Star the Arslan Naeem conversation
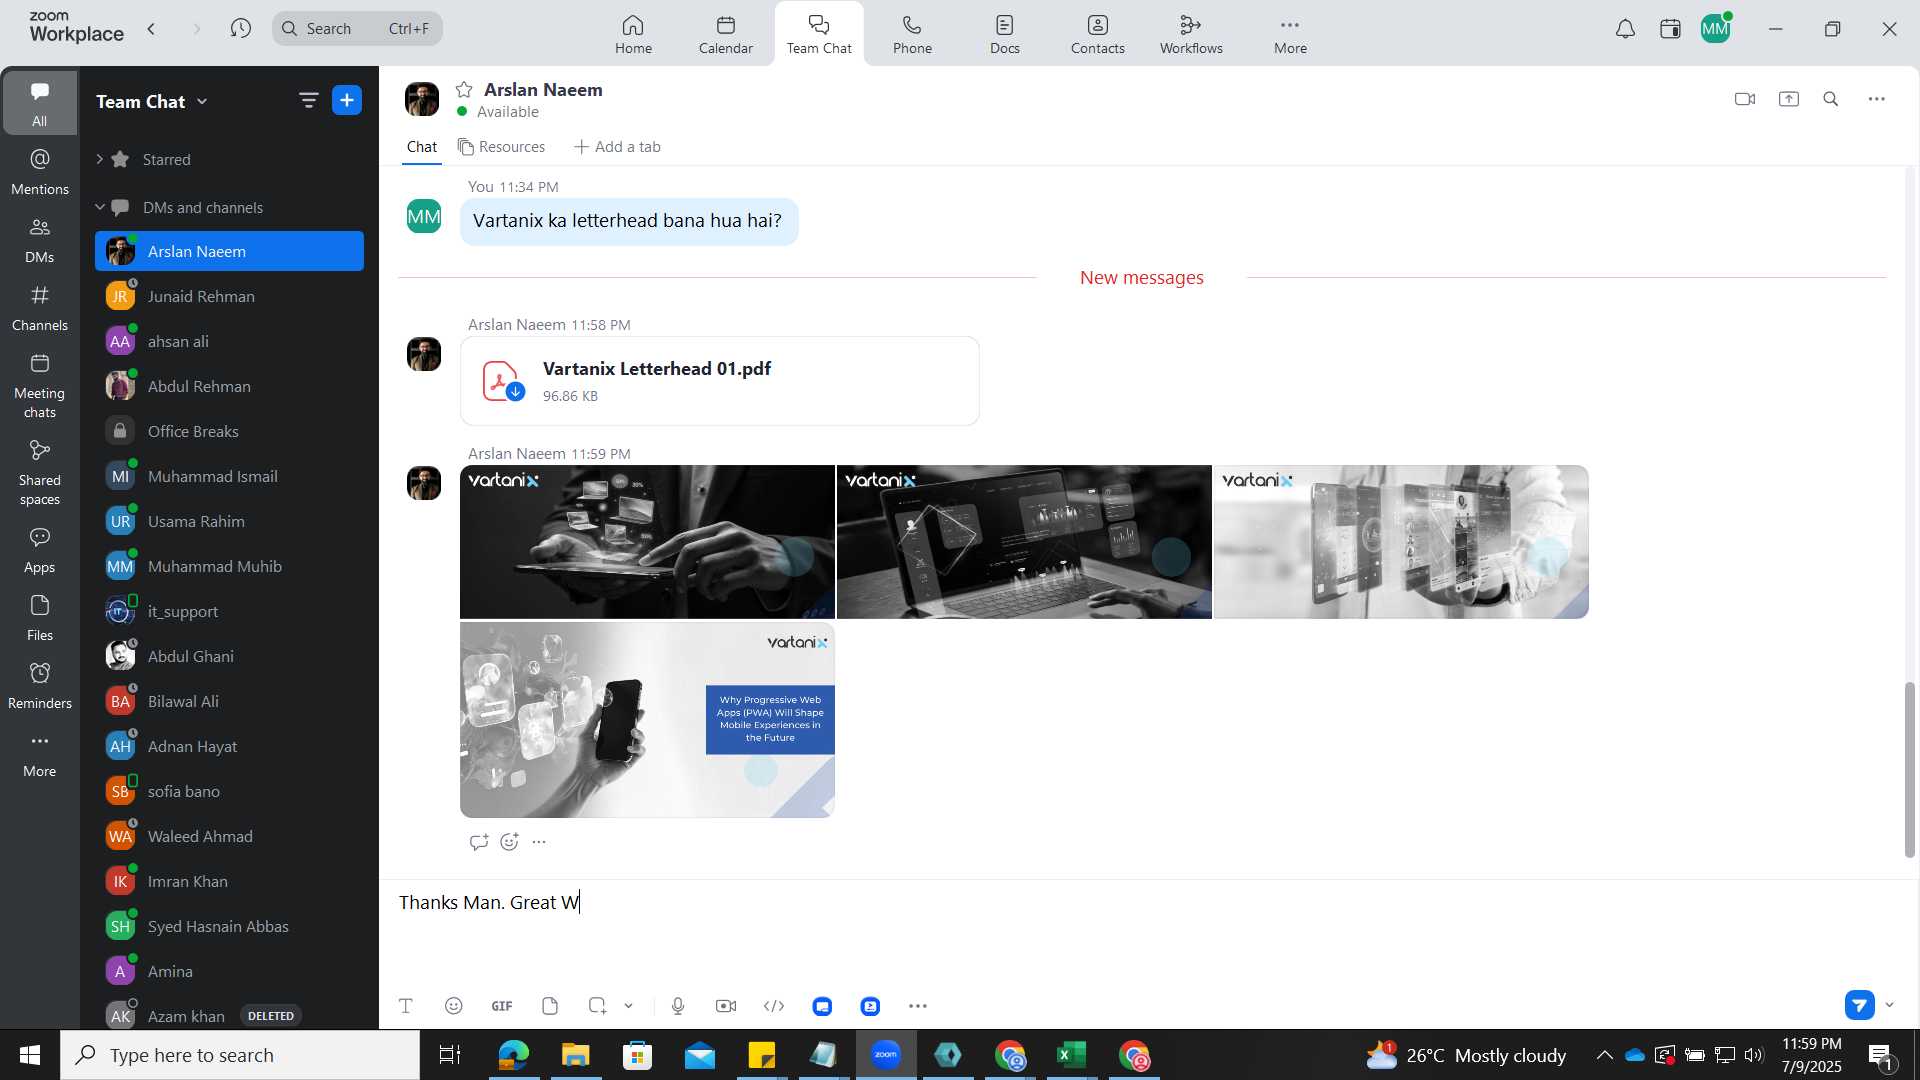 [x=464, y=89]
